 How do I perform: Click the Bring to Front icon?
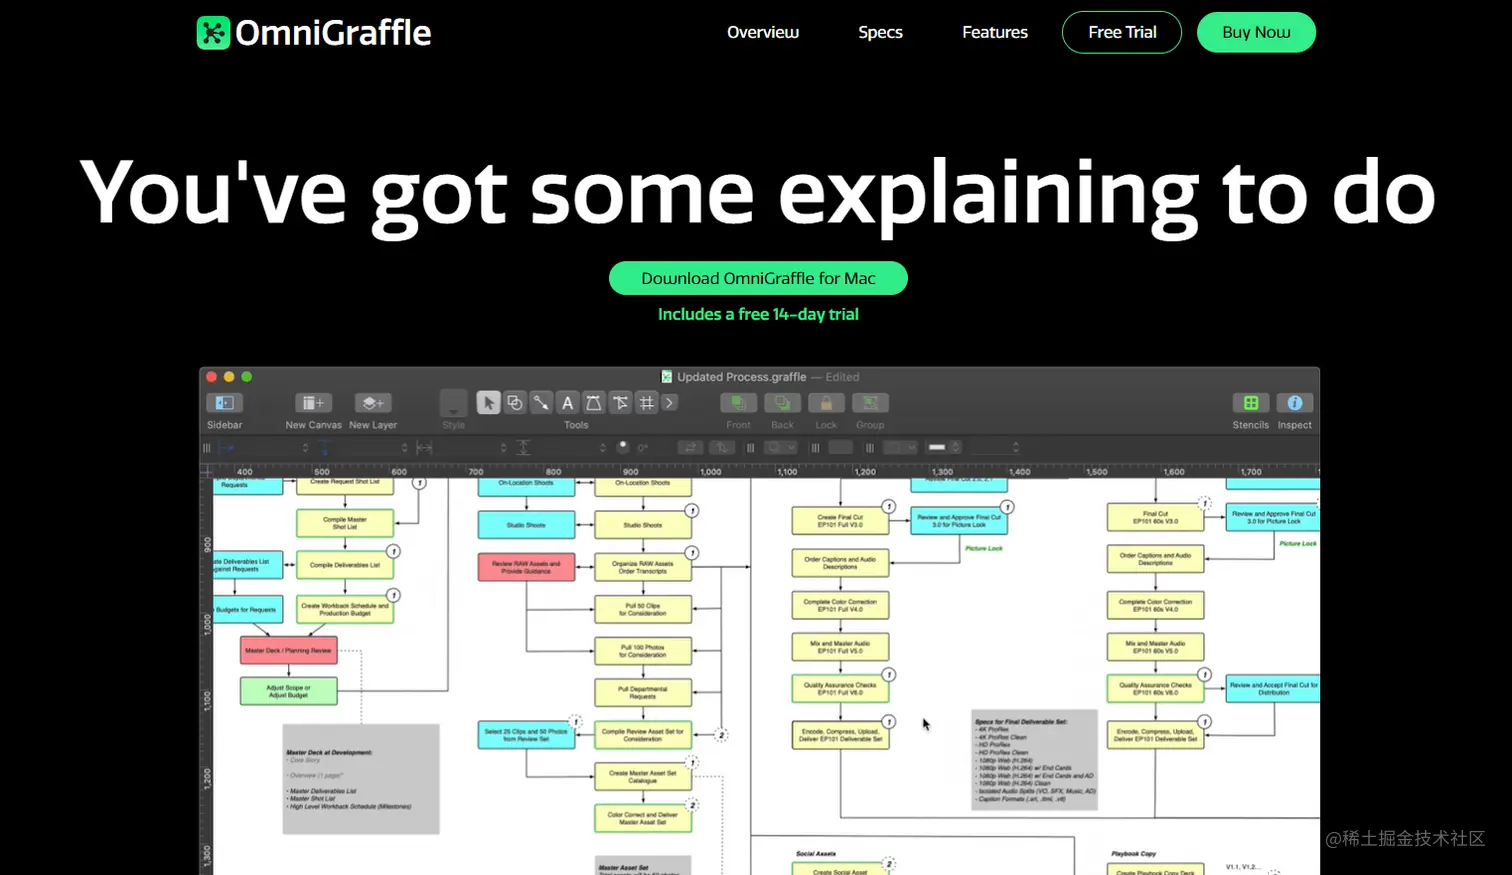click(x=738, y=403)
